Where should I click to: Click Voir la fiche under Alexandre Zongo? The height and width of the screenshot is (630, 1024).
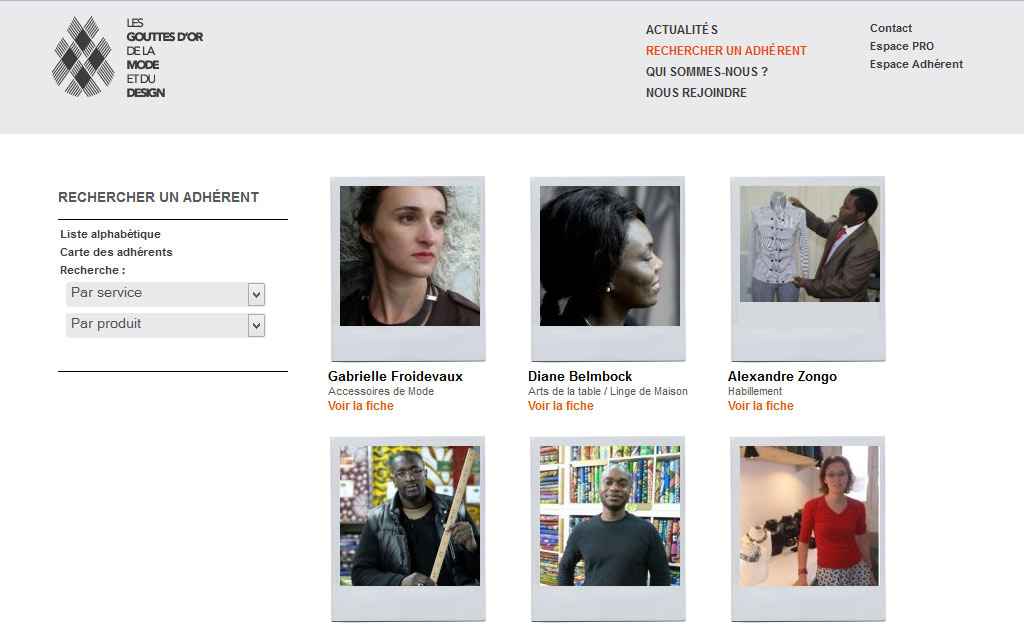pos(760,405)
